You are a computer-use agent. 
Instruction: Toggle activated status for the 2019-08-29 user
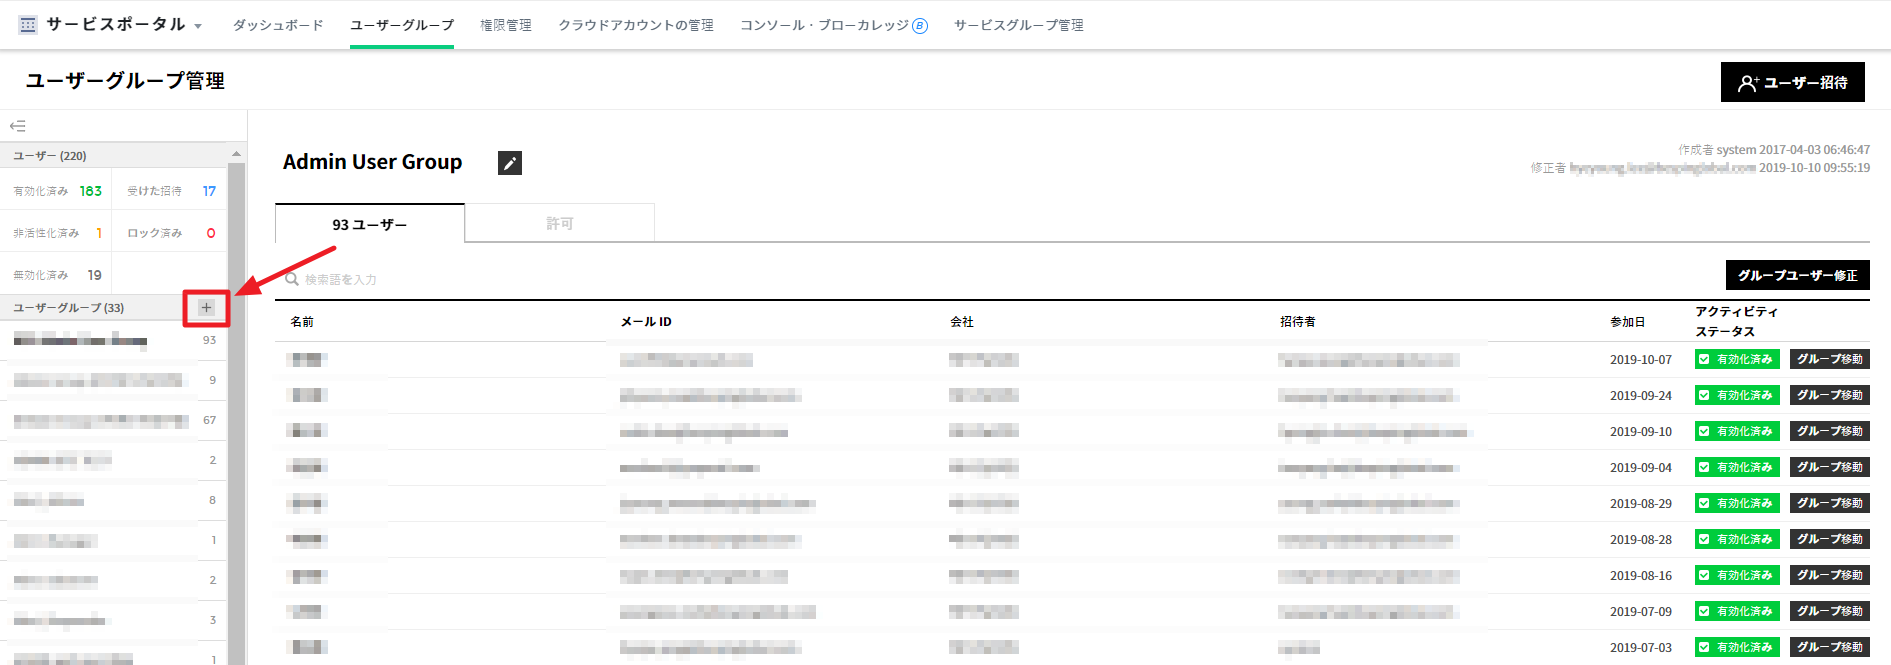point(1704,503)
